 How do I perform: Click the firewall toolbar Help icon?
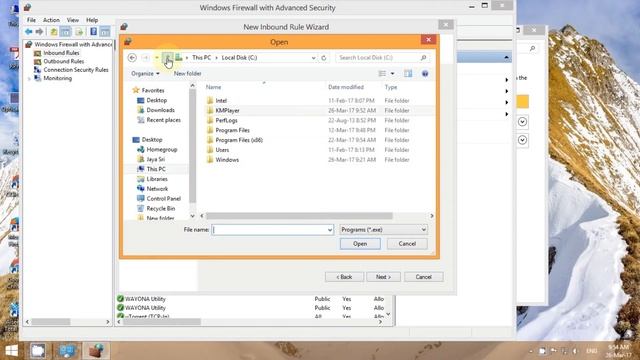(93, 31)
